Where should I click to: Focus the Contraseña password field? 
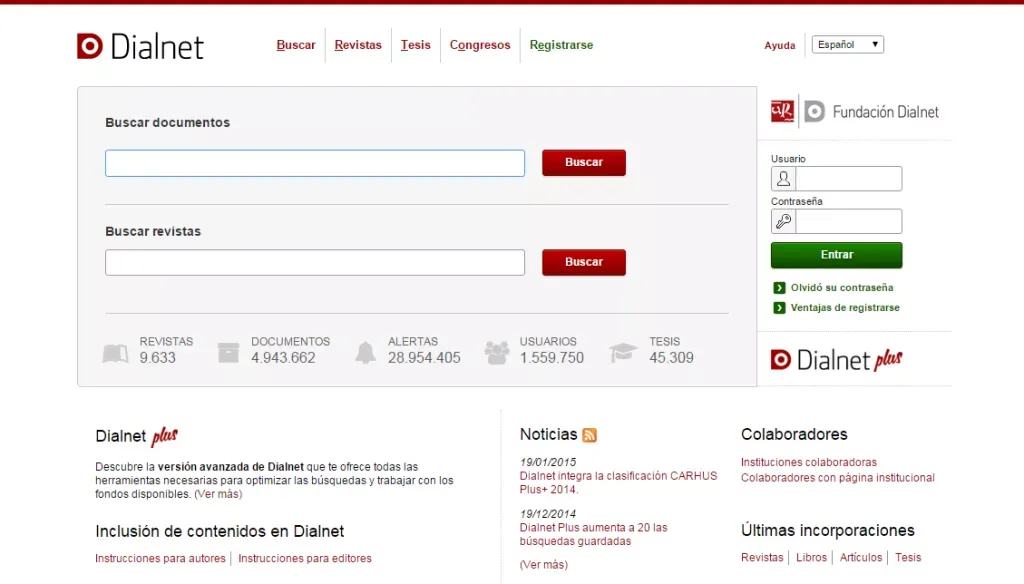point(849,221)
